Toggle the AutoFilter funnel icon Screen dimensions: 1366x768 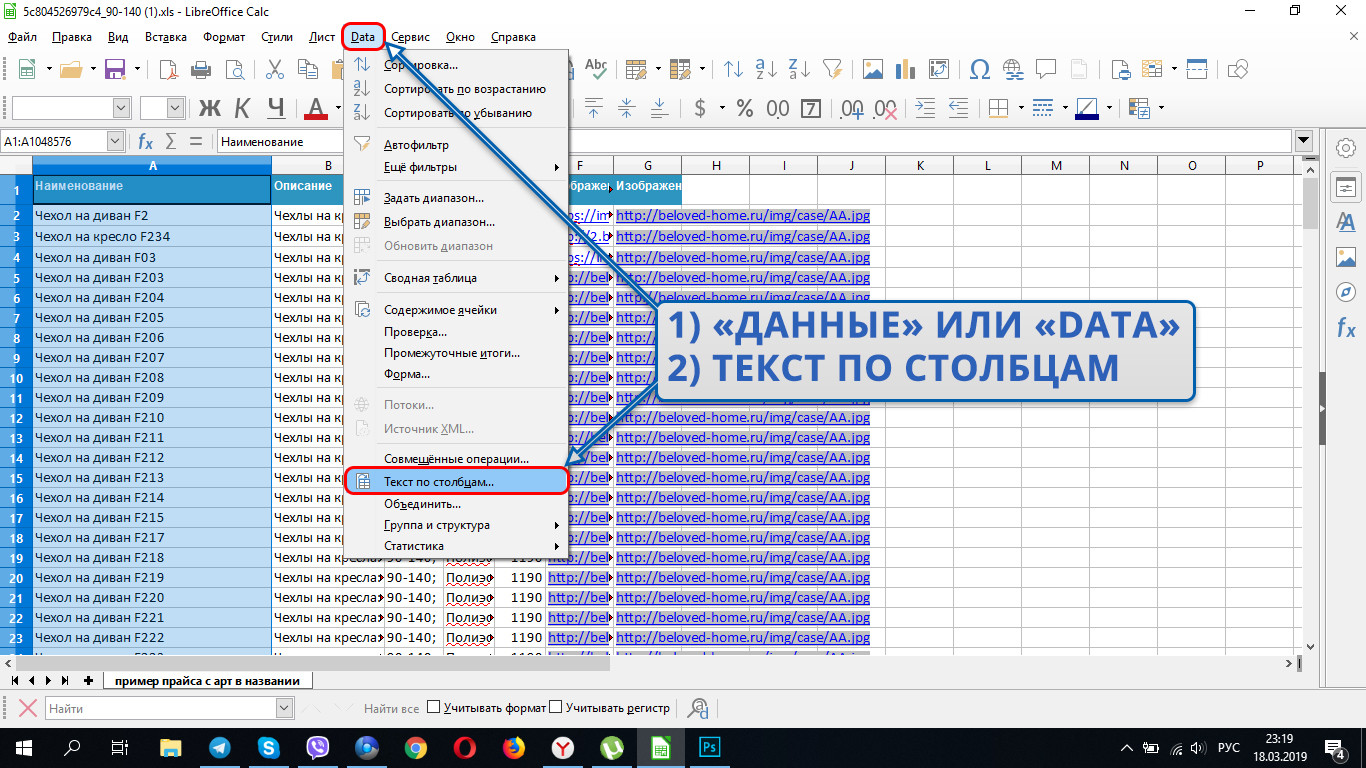pyautogui.click(x=832, y=69)
